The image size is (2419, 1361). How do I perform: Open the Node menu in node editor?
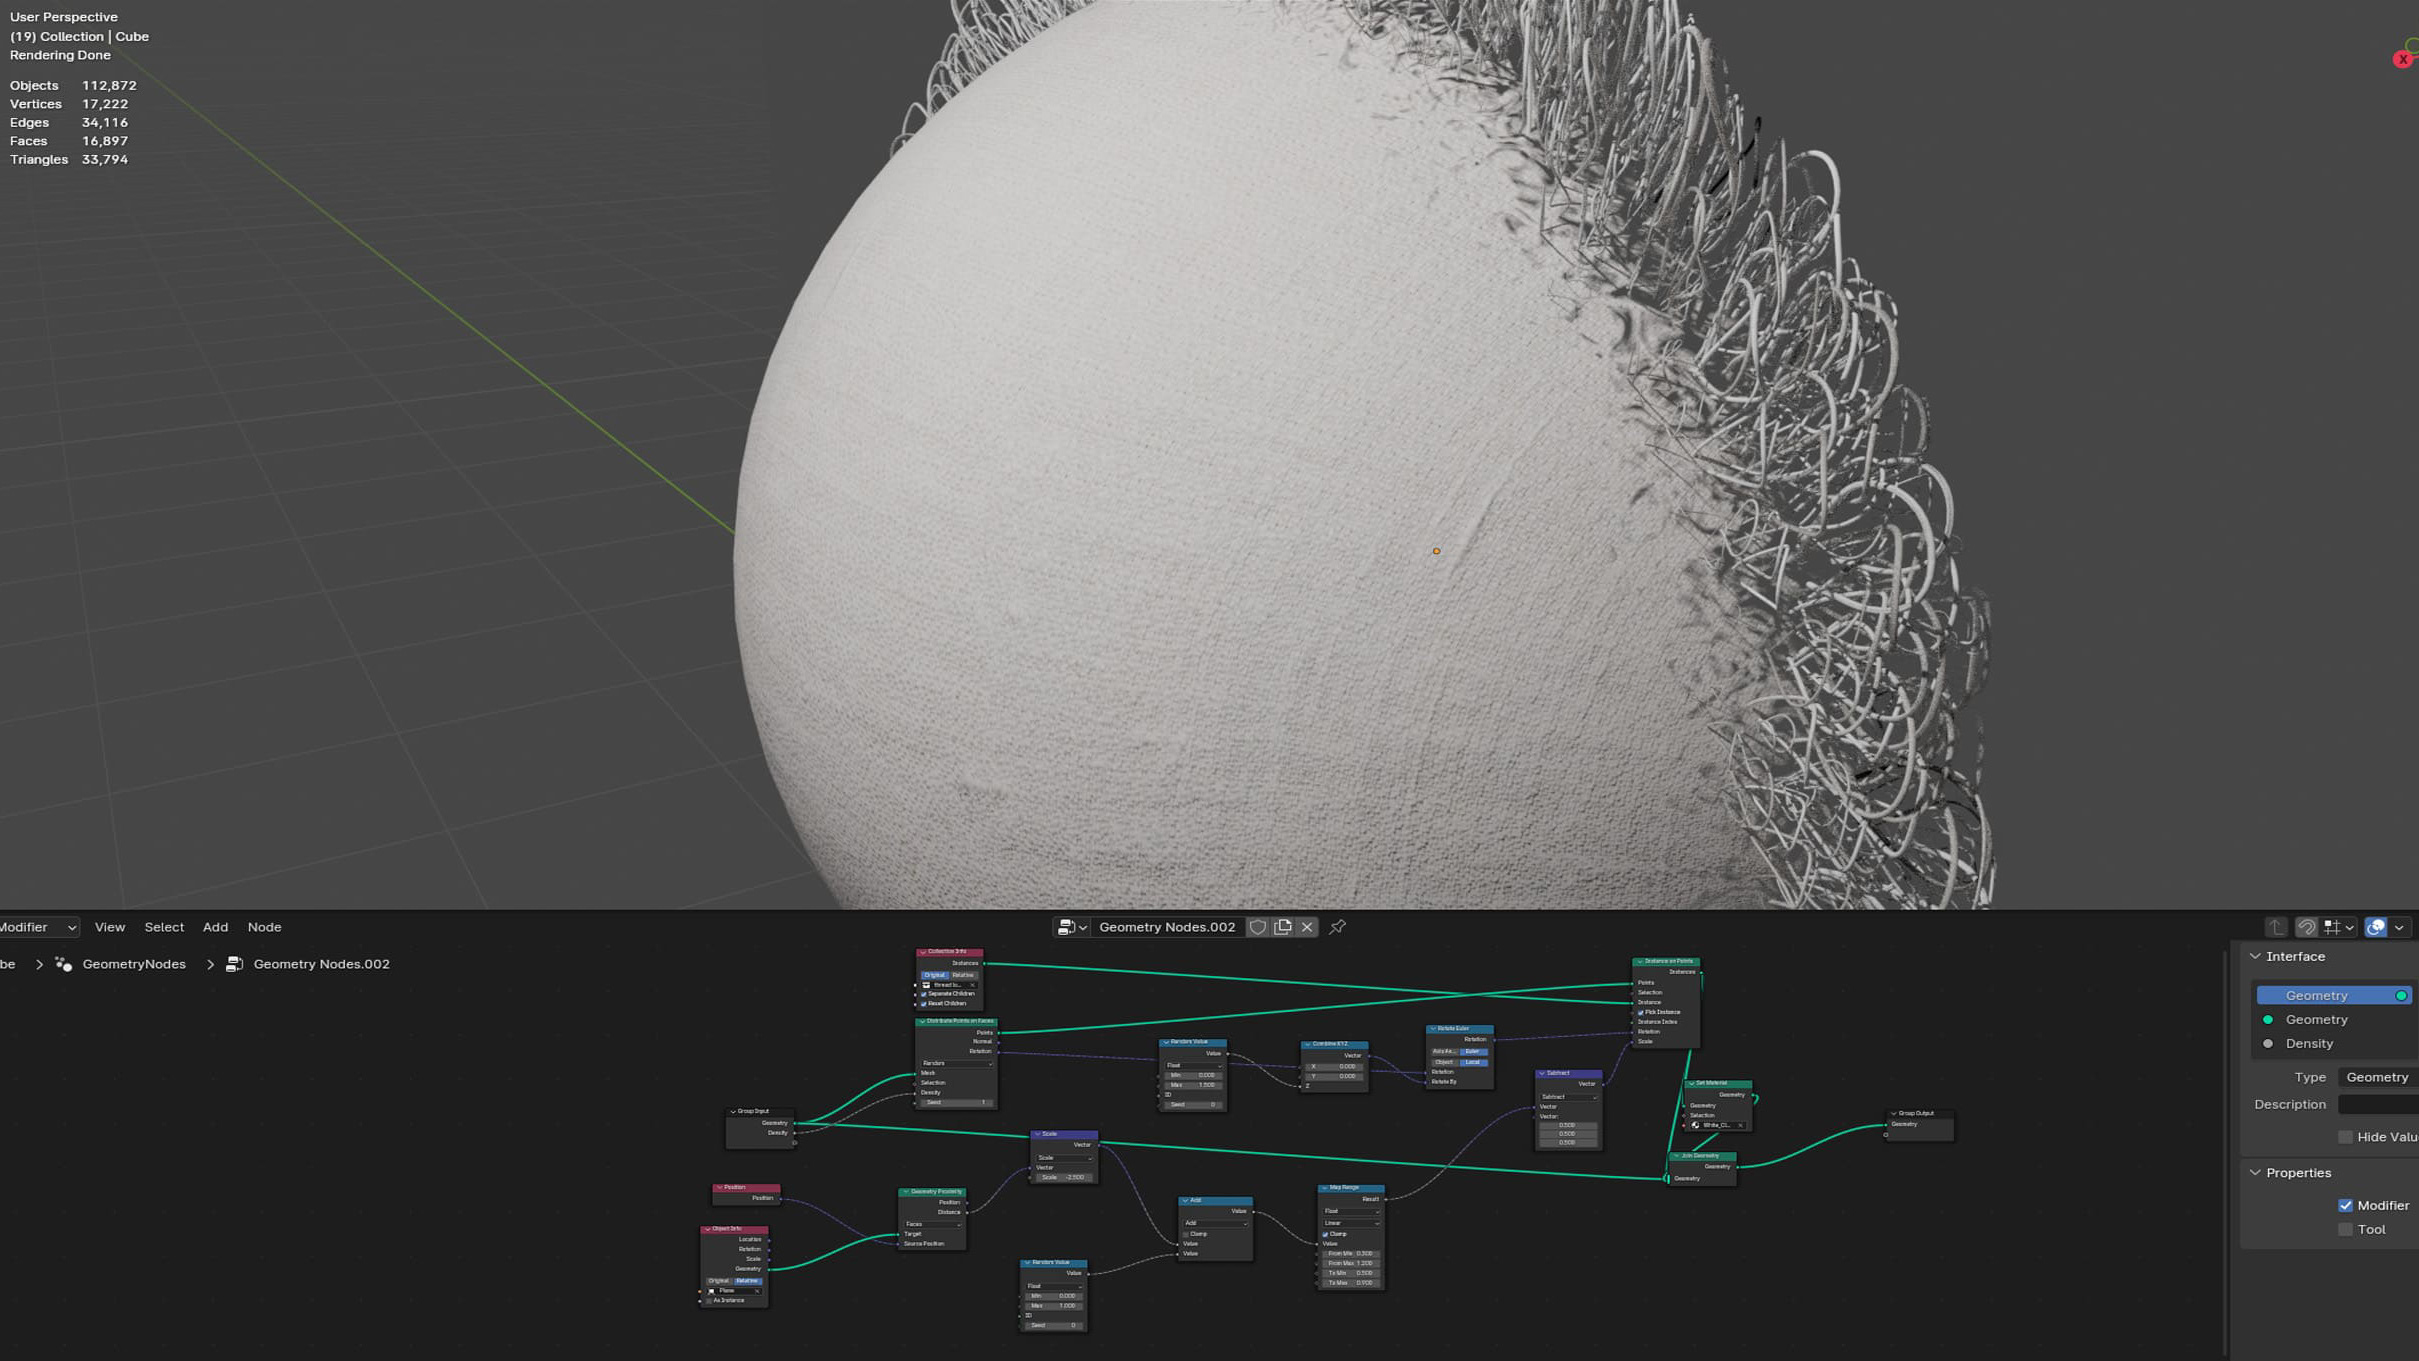point(264,927)
